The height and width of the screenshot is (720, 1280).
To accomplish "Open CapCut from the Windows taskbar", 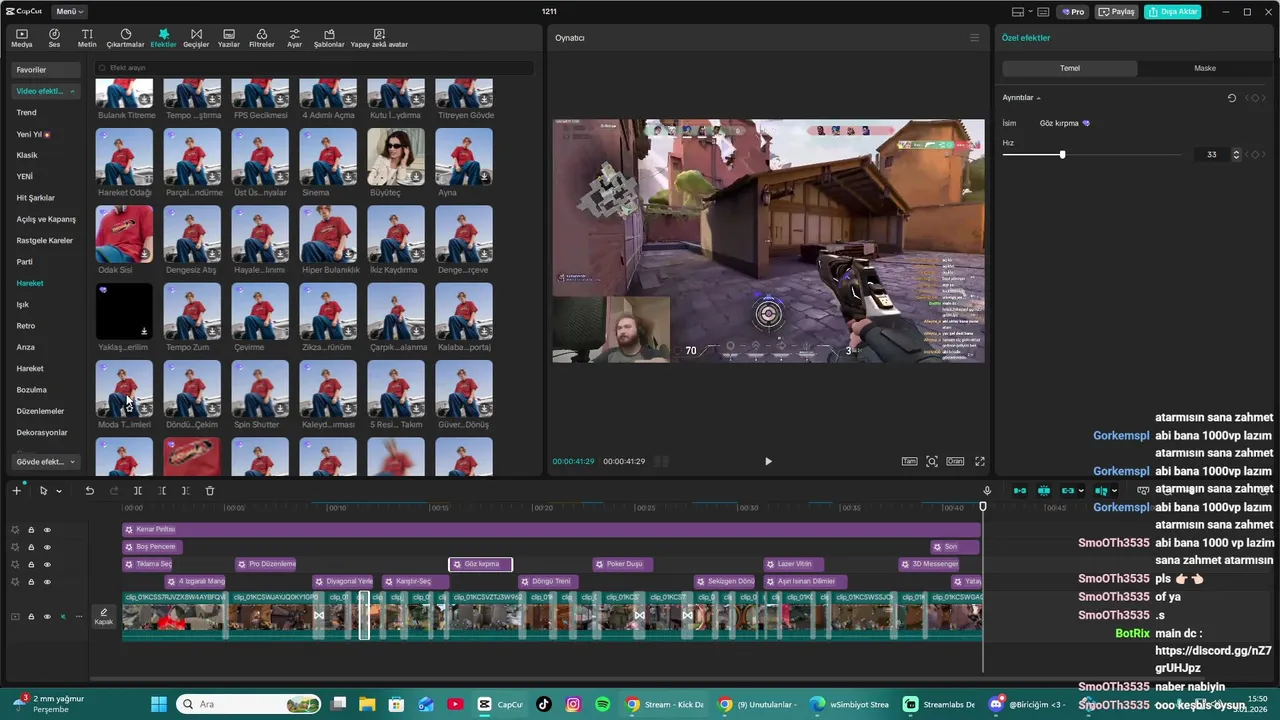I will tap(500, 704).
